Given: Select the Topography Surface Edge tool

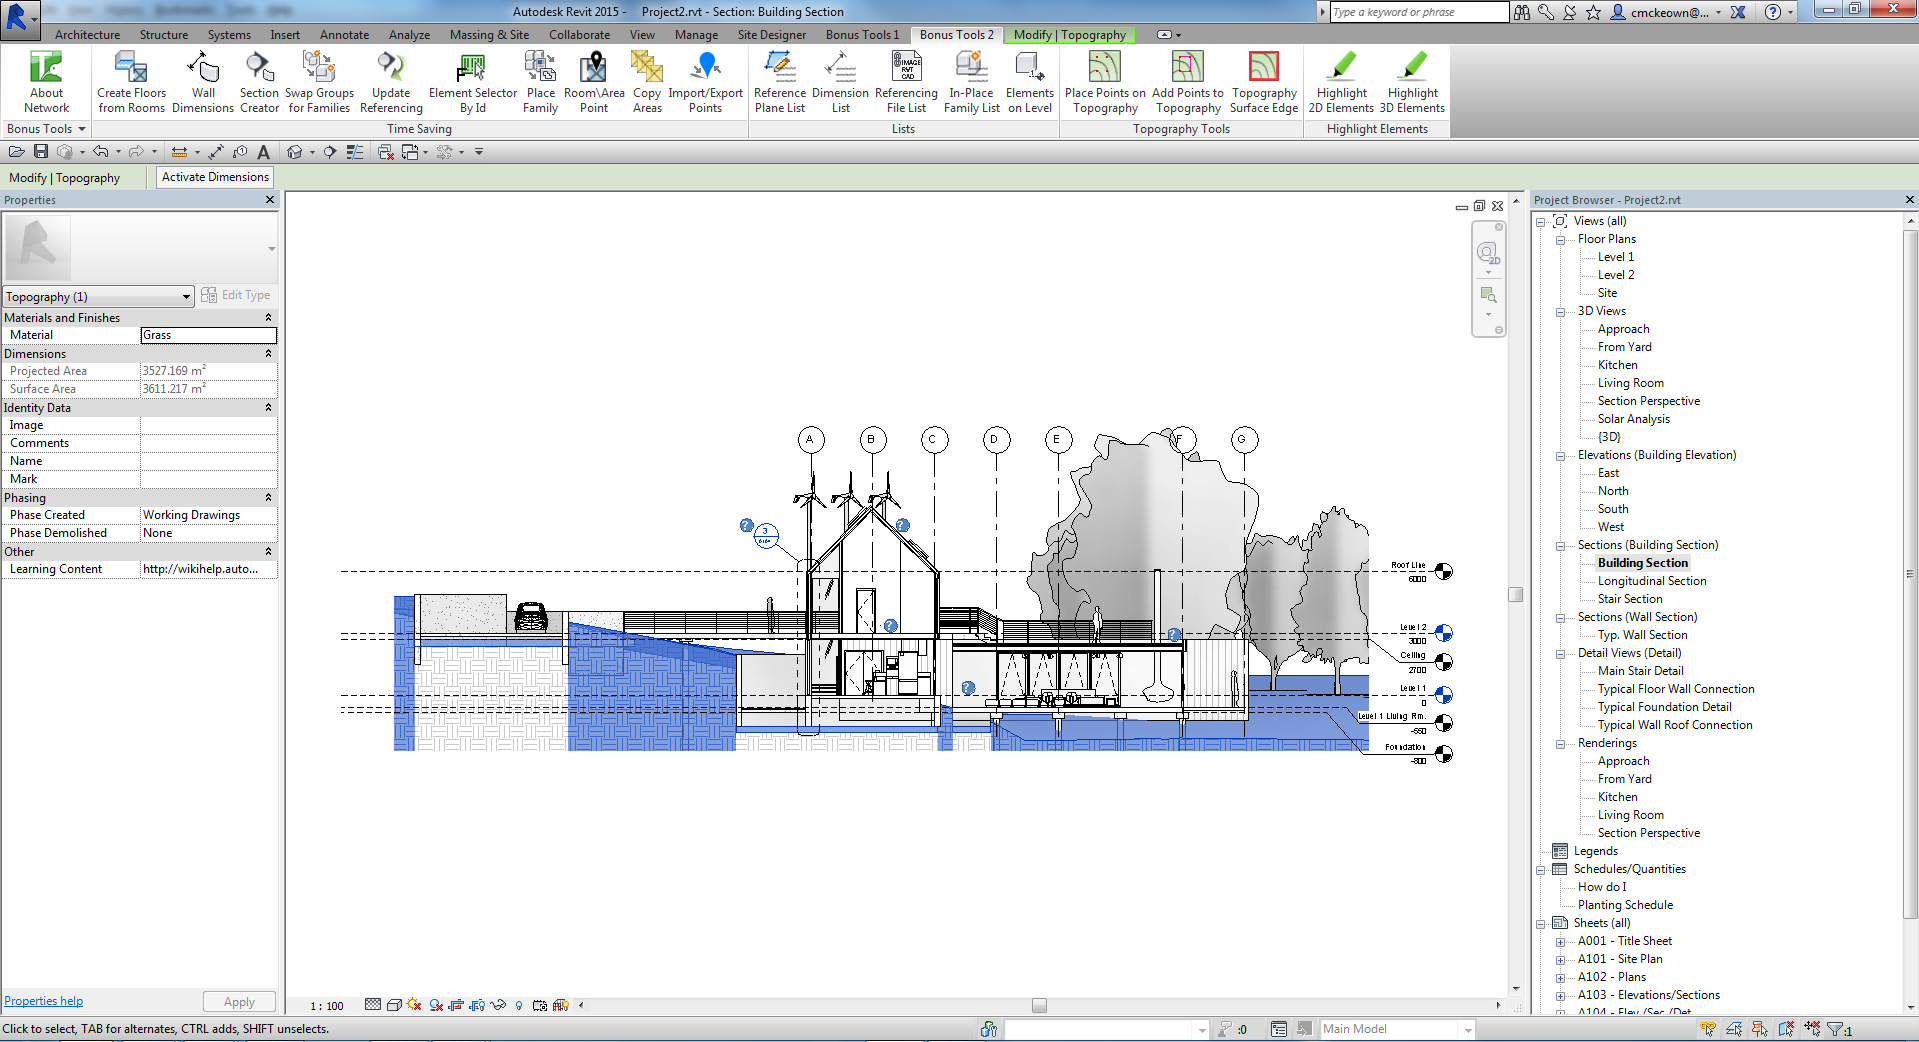Looking at the screenshot, I should [1263, 80].
